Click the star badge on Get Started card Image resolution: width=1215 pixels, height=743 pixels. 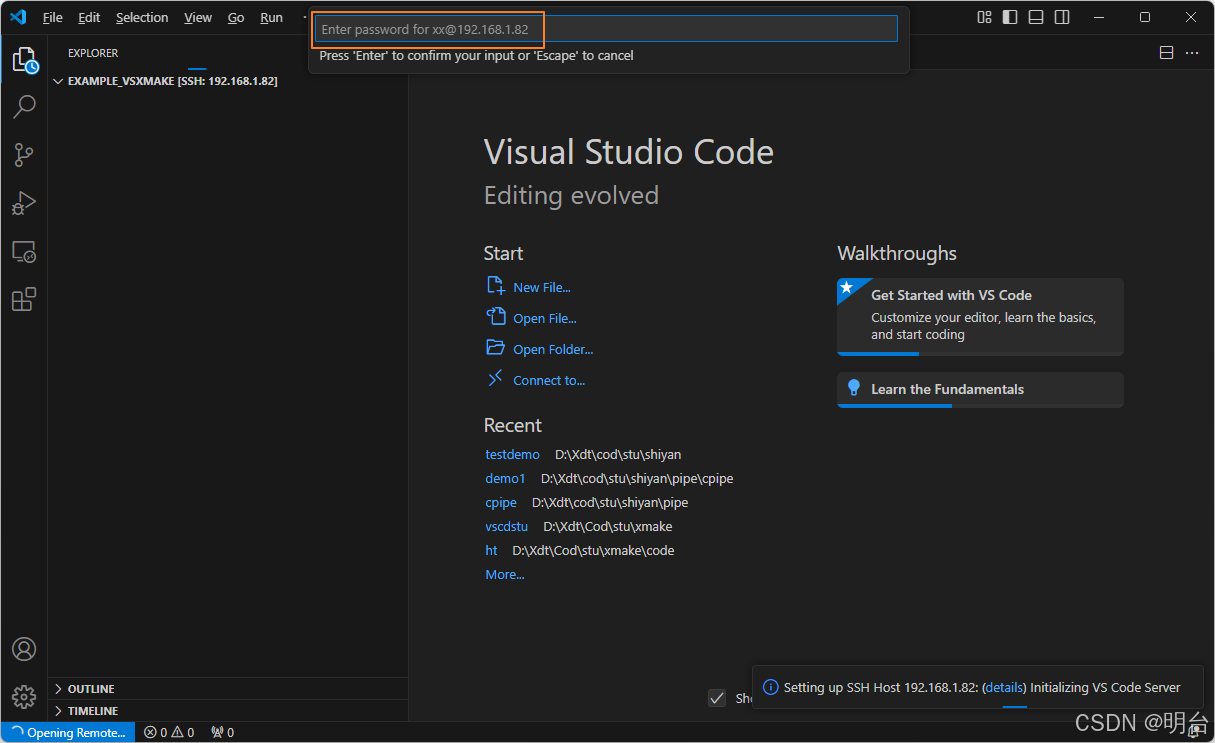(x=846, y=288)
